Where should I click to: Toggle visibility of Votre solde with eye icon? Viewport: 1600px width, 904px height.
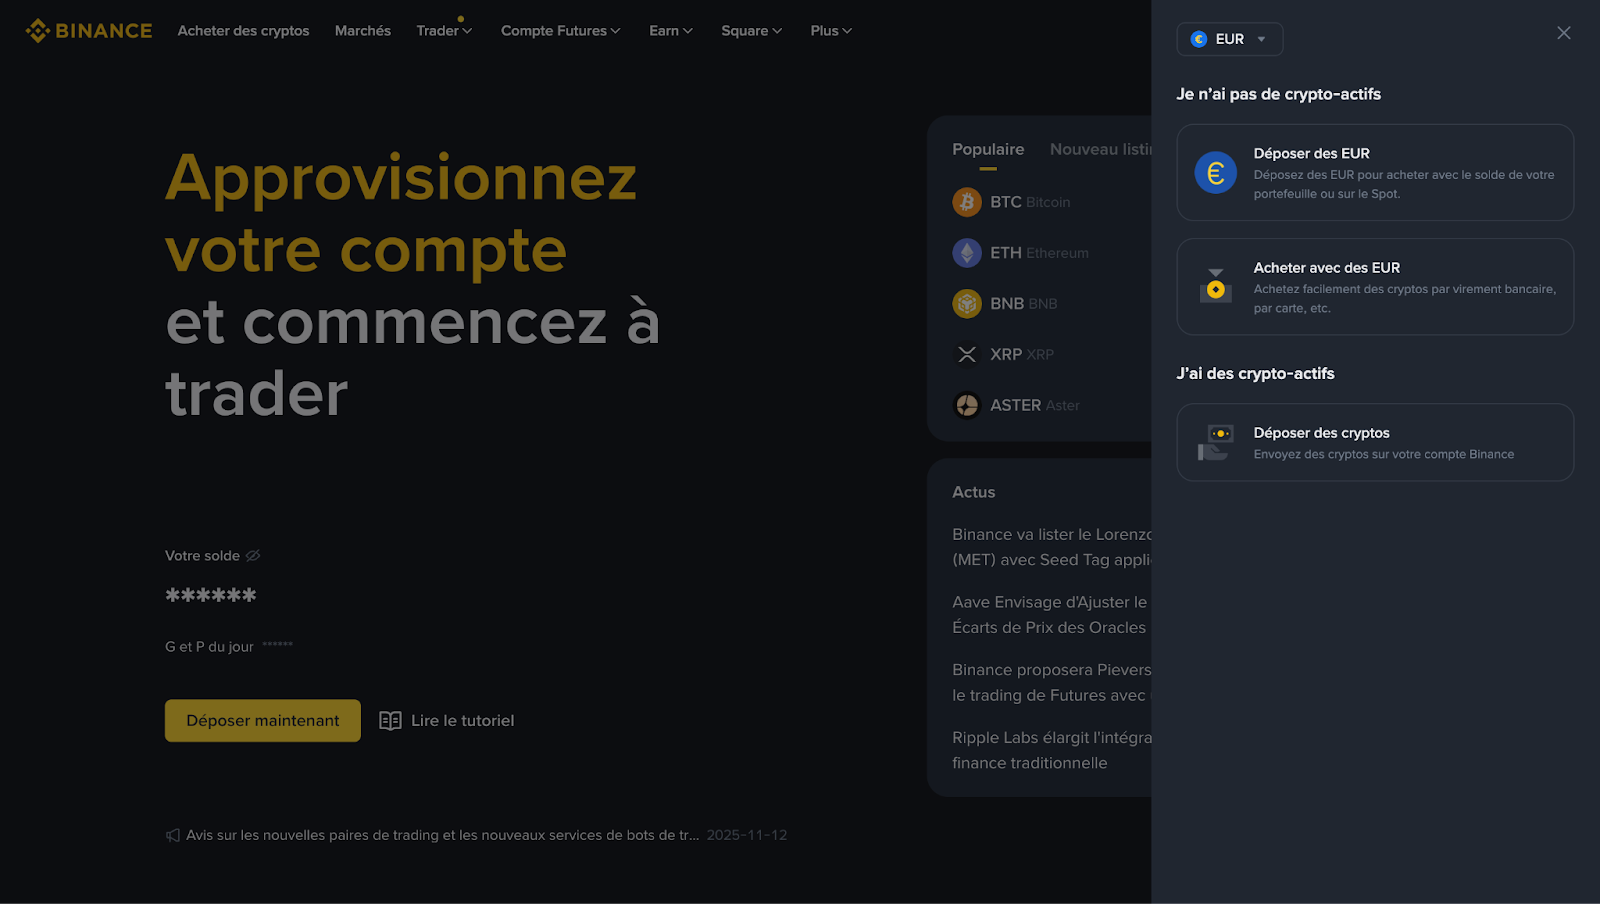[x=252, y=555]
